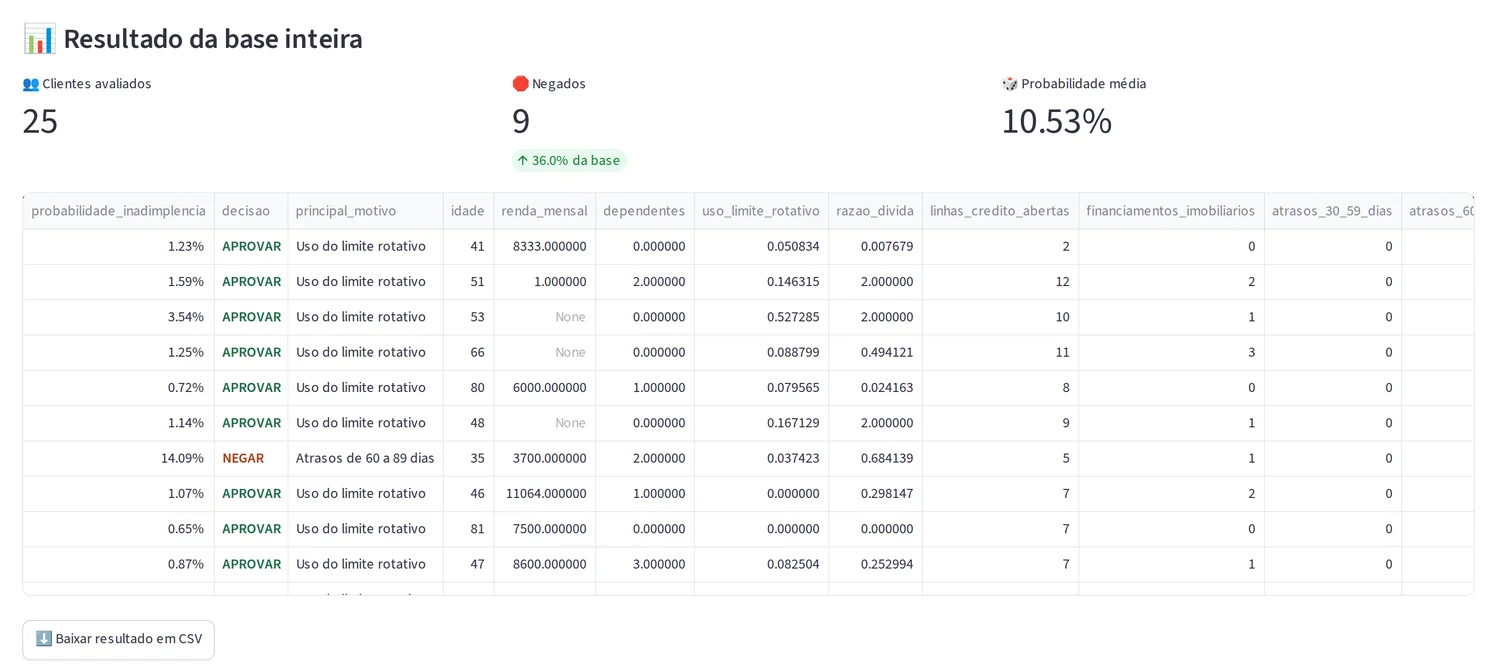Click the 14.09% probability cell
Viewport: 1500px width, 671px height.
(118, 458)
